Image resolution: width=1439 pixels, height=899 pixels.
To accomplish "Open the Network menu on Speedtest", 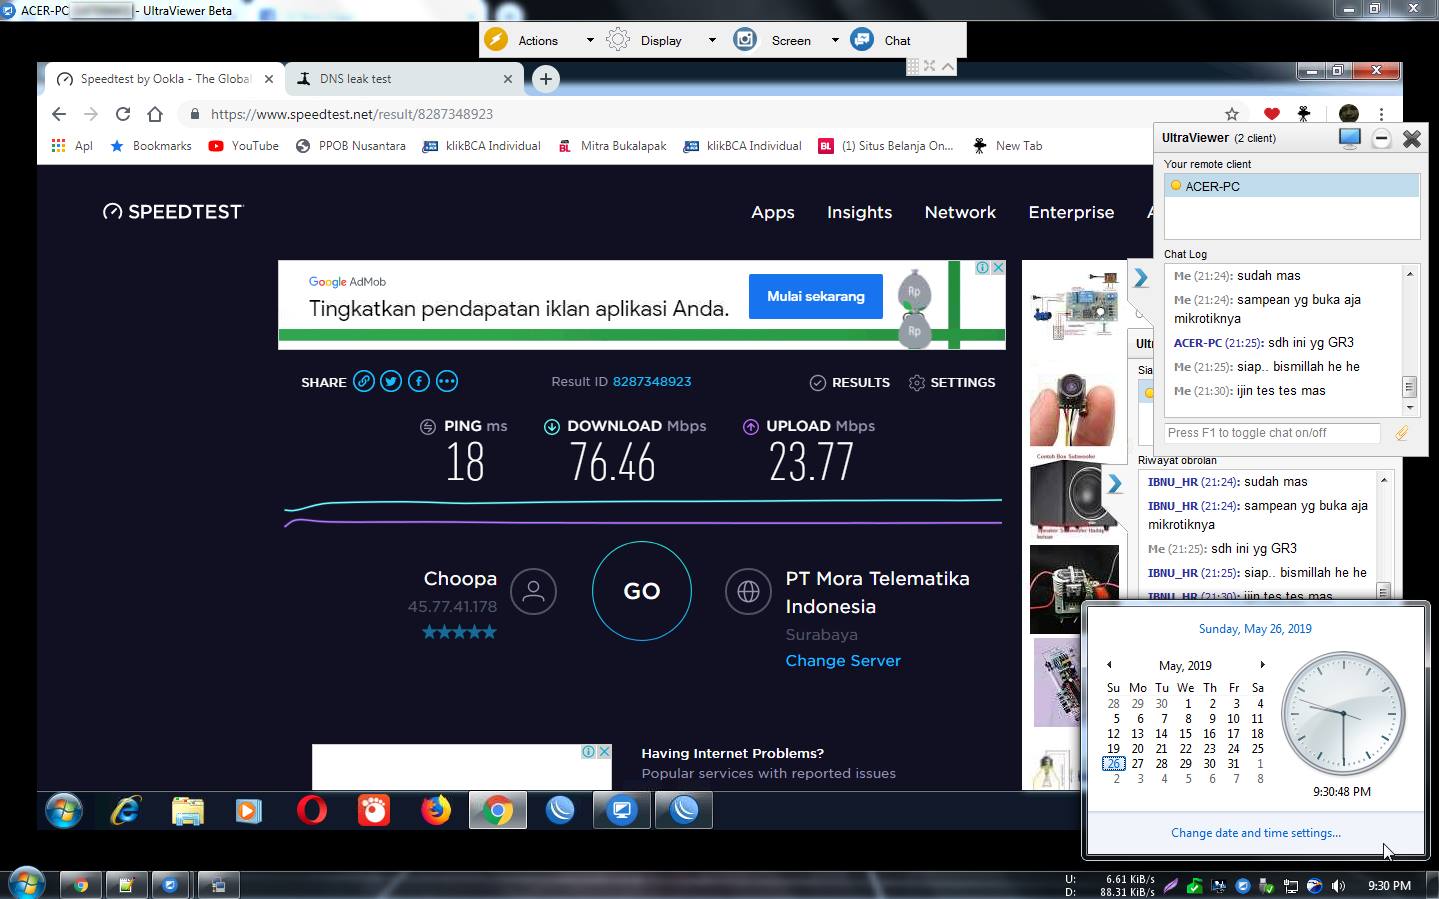I will pyautogui.click(x=960, y=212).
